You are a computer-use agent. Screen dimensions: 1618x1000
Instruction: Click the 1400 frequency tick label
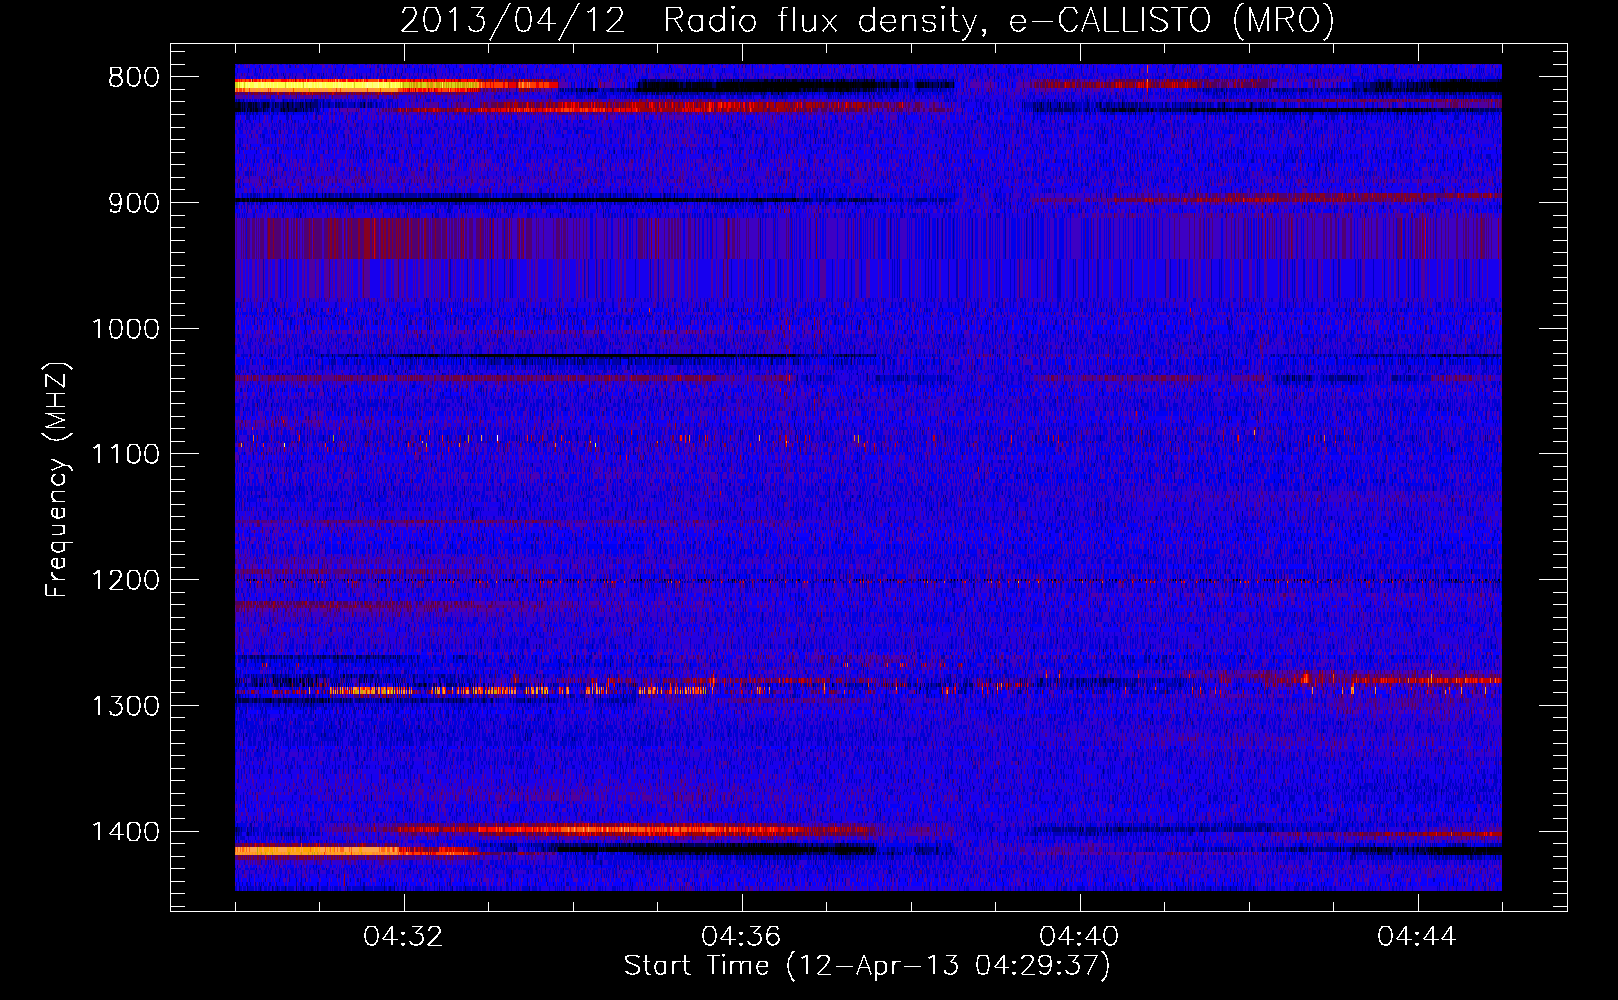tap(124, 832)
